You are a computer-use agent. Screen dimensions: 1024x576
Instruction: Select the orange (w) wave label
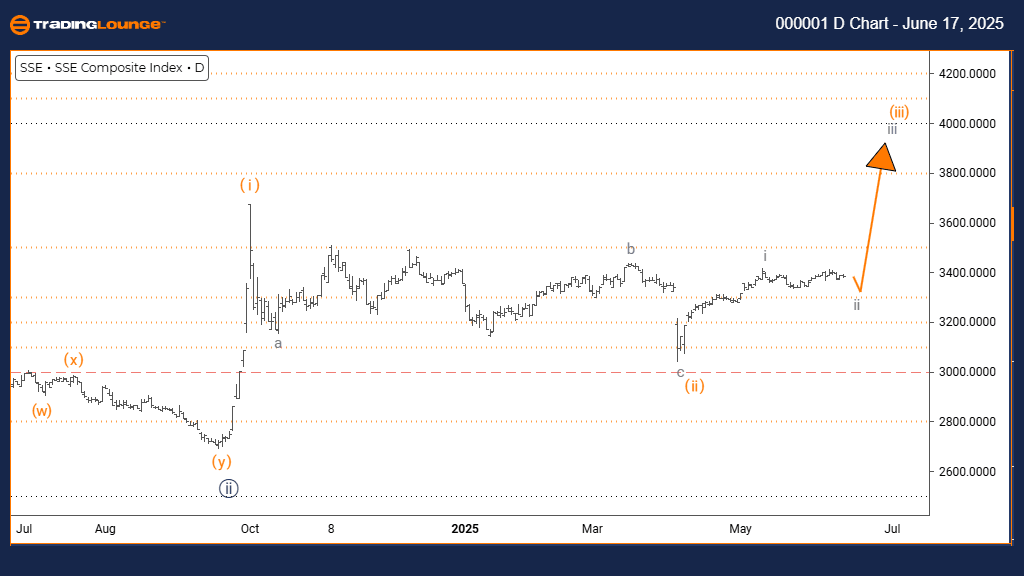[42, 410]
